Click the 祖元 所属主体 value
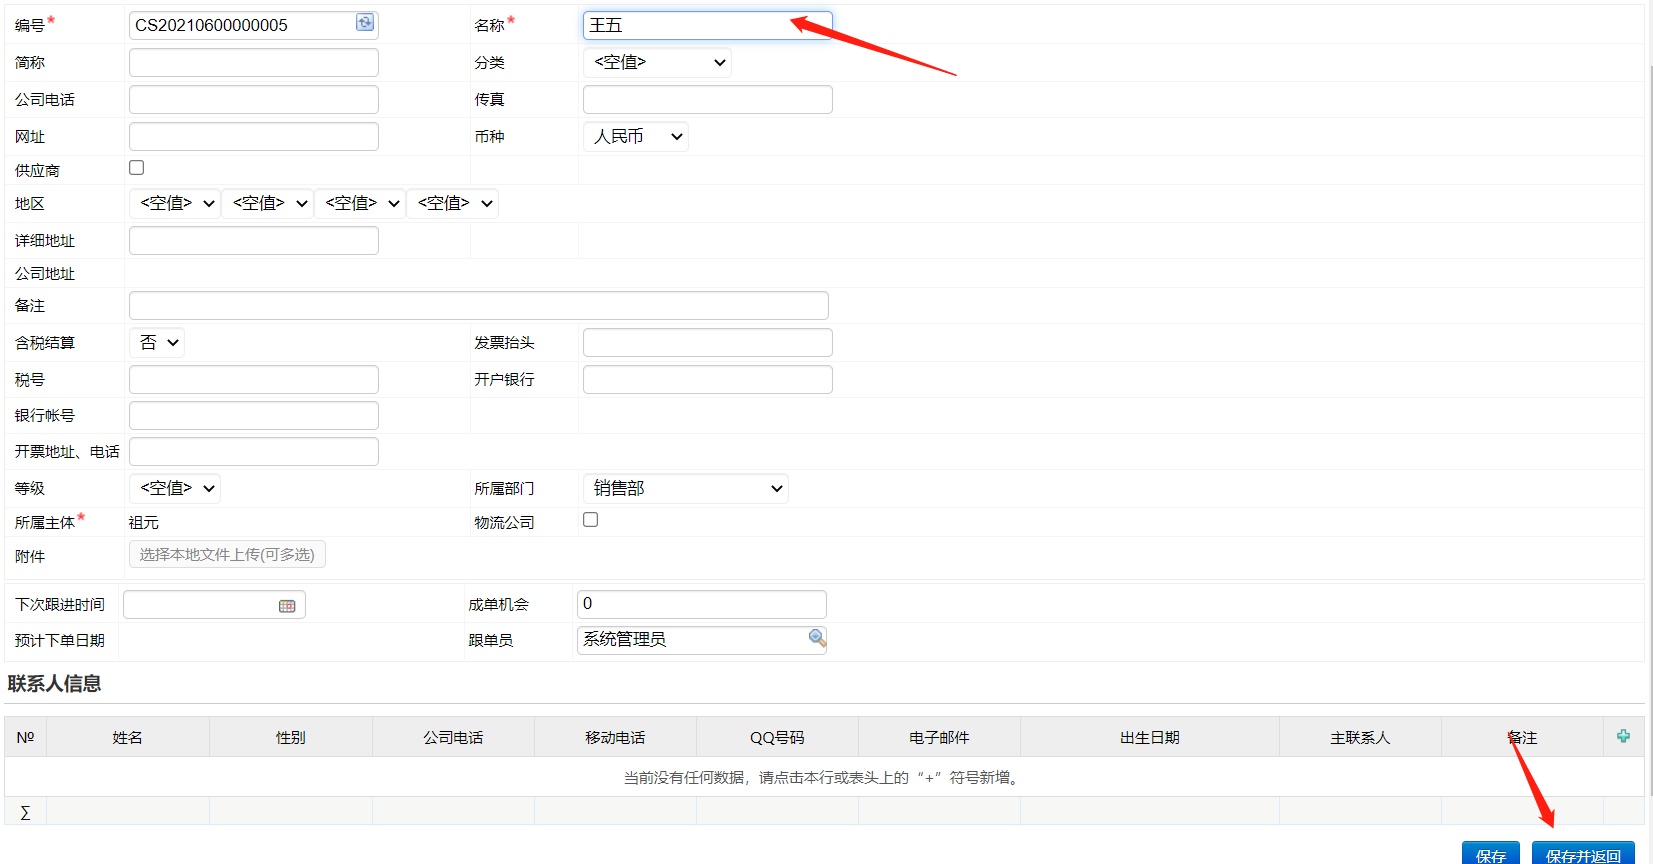 pos(144,522)
